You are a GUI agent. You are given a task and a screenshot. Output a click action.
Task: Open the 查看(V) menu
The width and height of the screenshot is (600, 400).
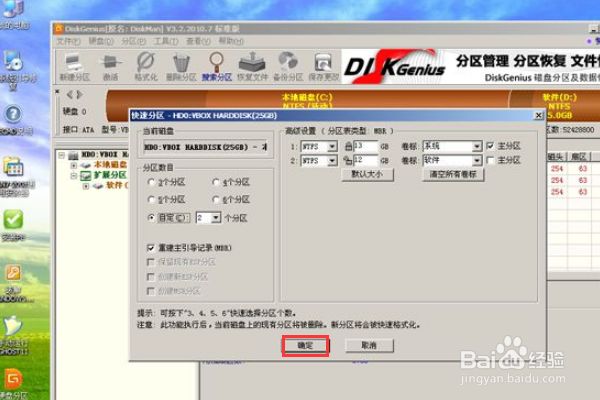point(198,41)
